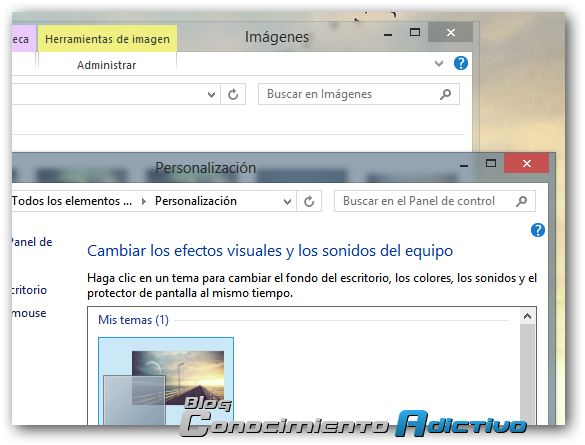Screen dimensions: 585x445
Task: Maximize the Personalización window
Action: [491, 163]
